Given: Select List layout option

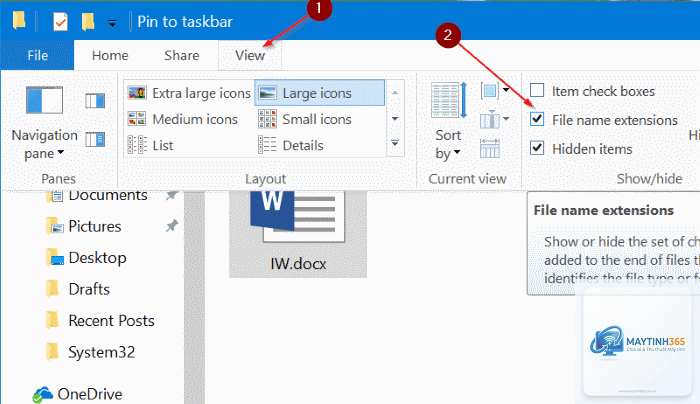Looking at the screenshot, I should click(x=150, y=145).
